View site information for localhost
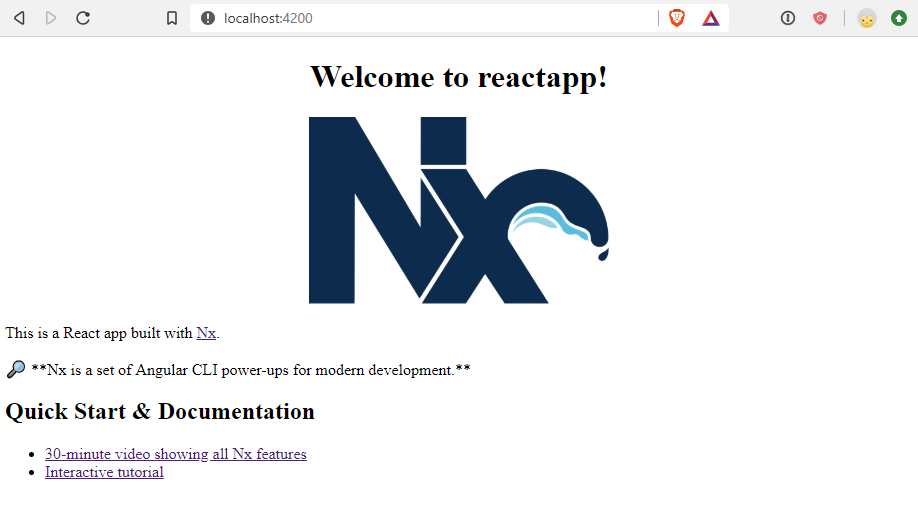Screen dimensions: 918x505 pyautogui.click(x=208, y=18)
